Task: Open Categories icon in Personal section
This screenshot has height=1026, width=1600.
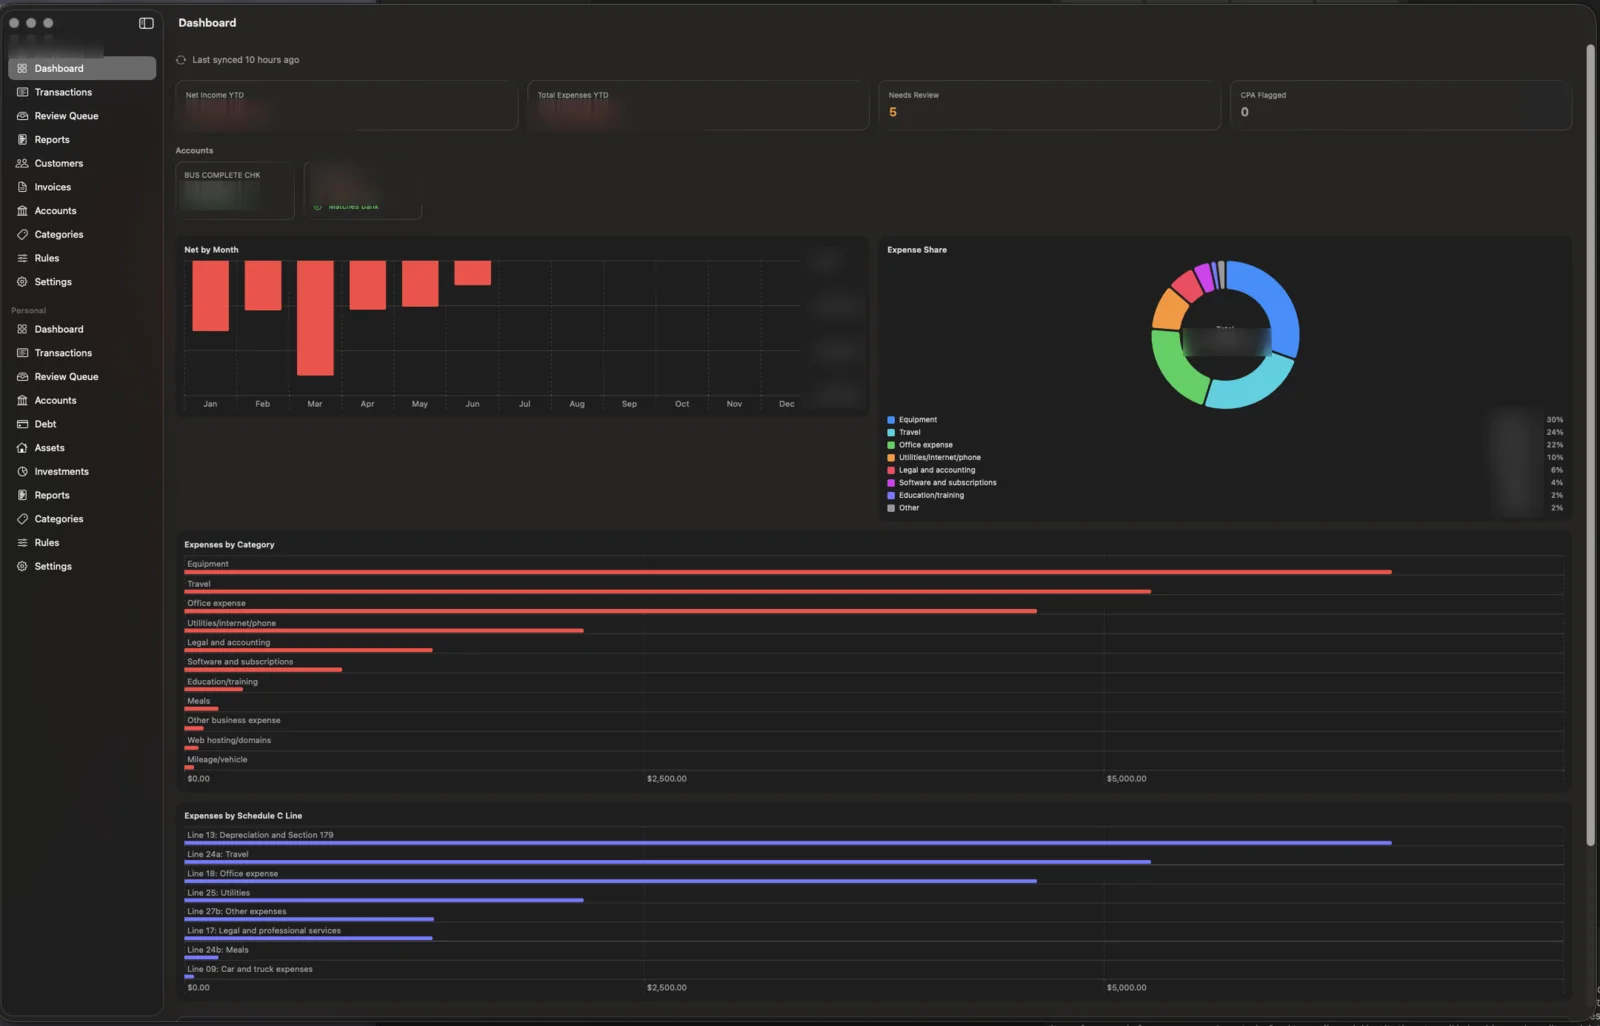Action: coord(22,519)
